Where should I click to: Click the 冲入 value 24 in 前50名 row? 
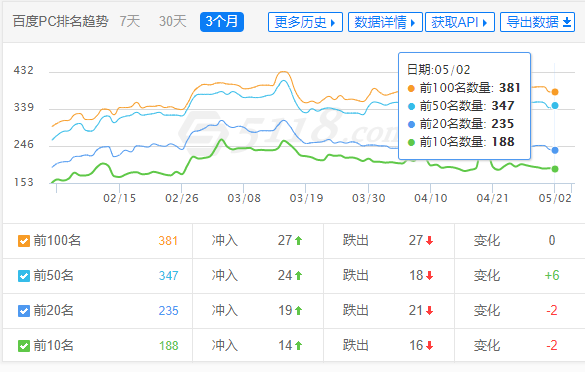tap(285, 275)
